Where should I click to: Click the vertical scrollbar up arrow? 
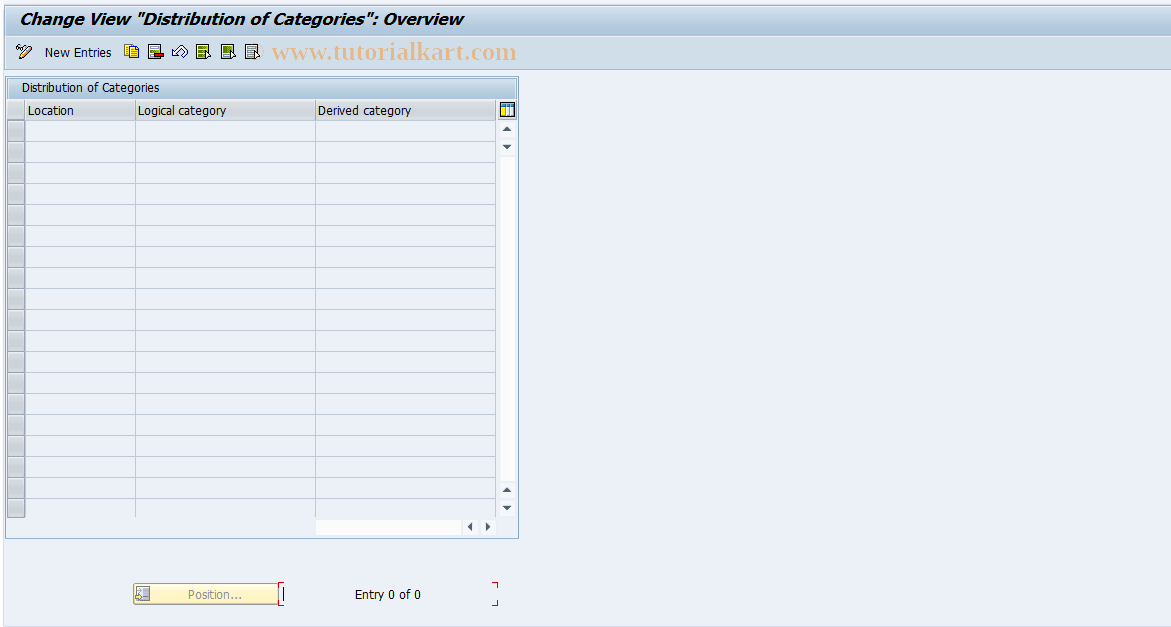point(507,128)
